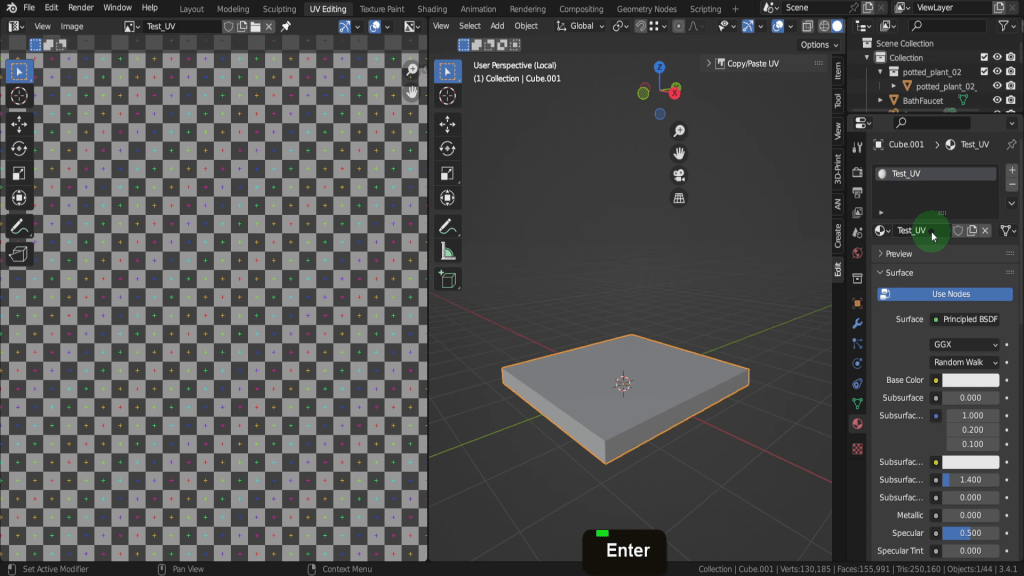Open the GGX distribution dropdown
1024x576 pixels.
click(x=964, y=344)
